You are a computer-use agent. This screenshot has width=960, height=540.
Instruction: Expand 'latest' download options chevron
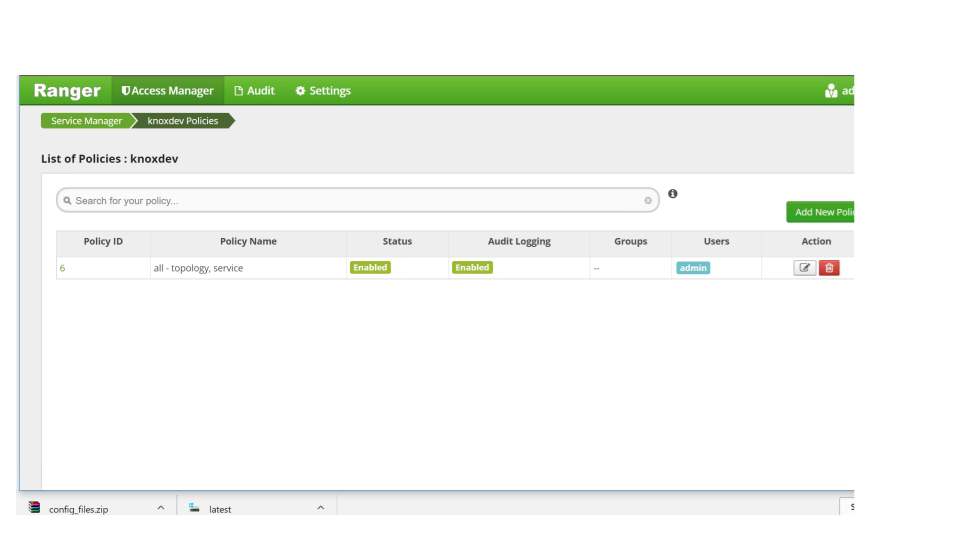coord(320,508)
